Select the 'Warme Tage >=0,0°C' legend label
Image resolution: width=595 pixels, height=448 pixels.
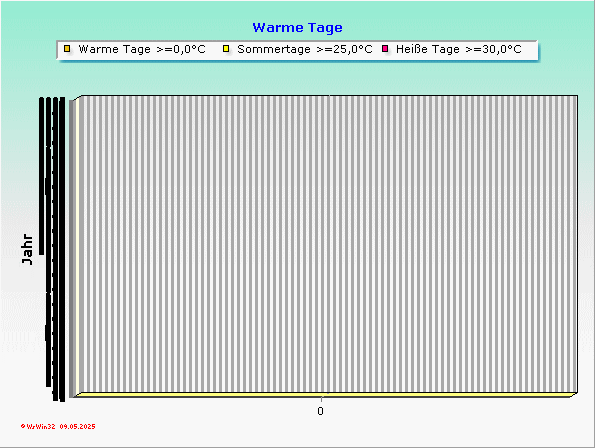142,49
